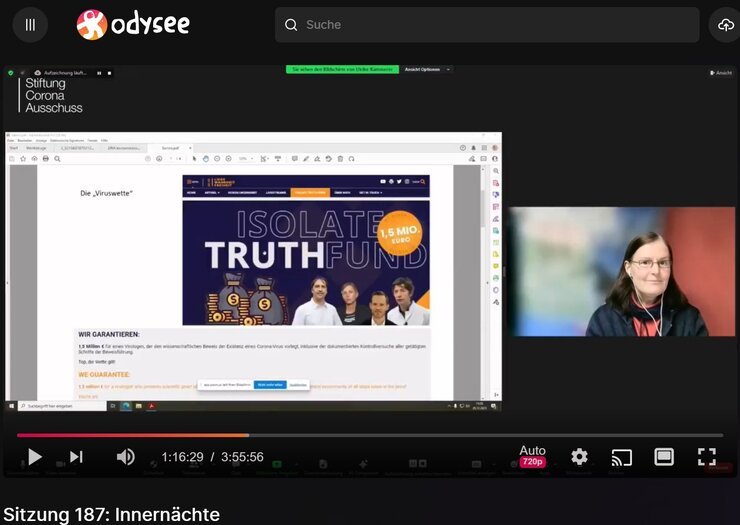Image resolution: width=740 pixels, height=525 pixels.
Task: Open the Windows Start button in the shared screen
Action: coord(11,406)
